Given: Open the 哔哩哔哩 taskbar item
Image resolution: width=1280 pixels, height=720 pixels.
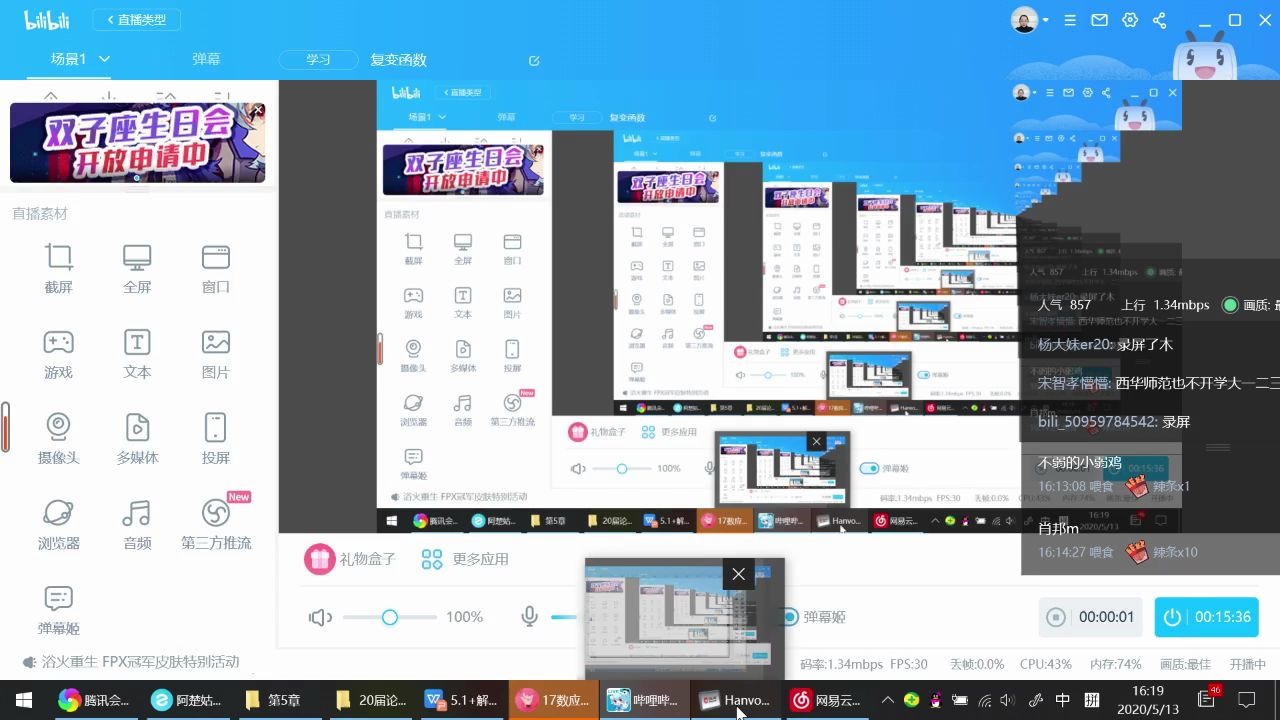Looking at the screenshot, I should [645, 700].
